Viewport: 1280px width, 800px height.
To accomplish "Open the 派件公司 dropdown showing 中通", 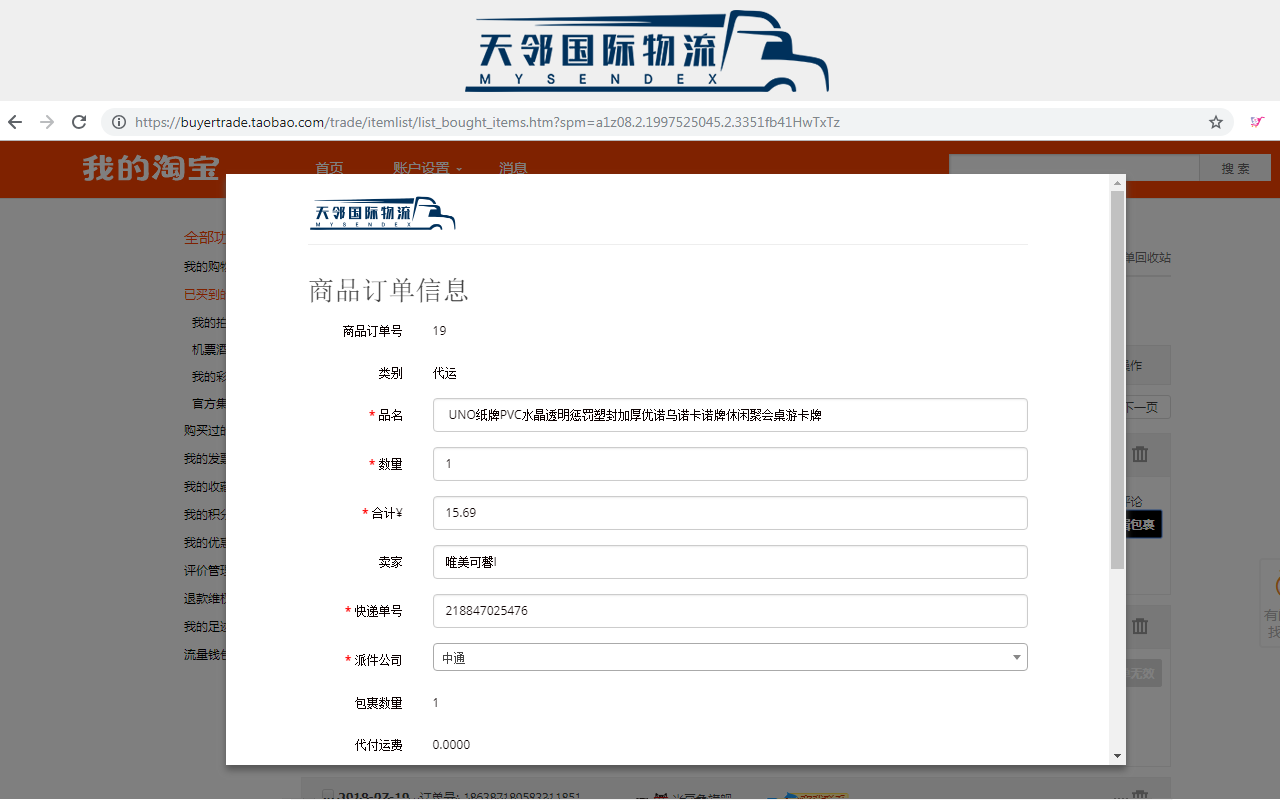I will (730, 657).
